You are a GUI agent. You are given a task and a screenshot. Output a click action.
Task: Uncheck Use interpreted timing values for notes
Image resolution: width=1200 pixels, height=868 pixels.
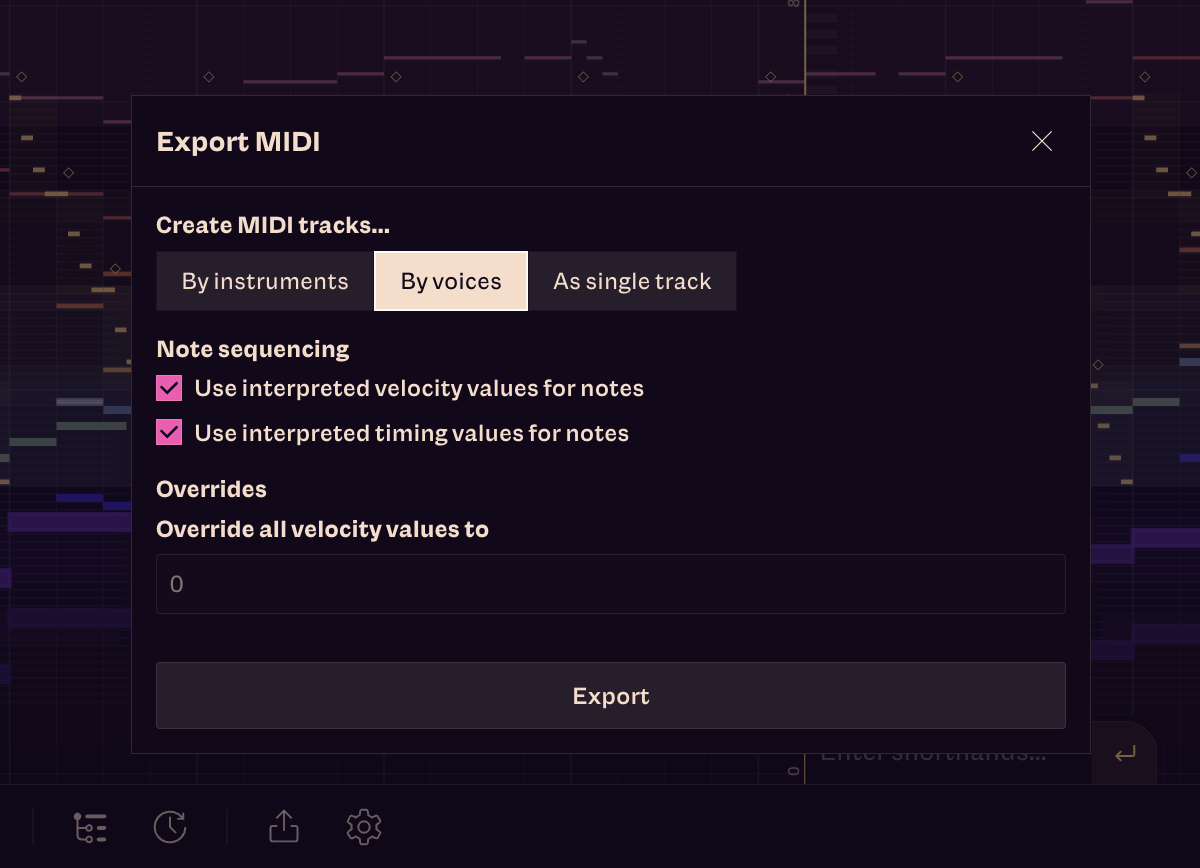click(168, 432)
